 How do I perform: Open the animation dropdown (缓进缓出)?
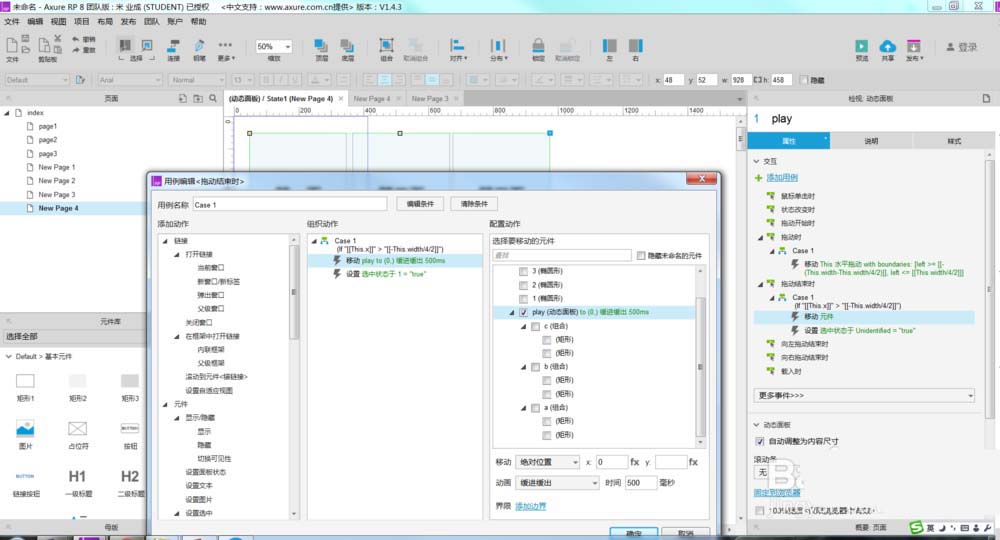click(557, 483)
